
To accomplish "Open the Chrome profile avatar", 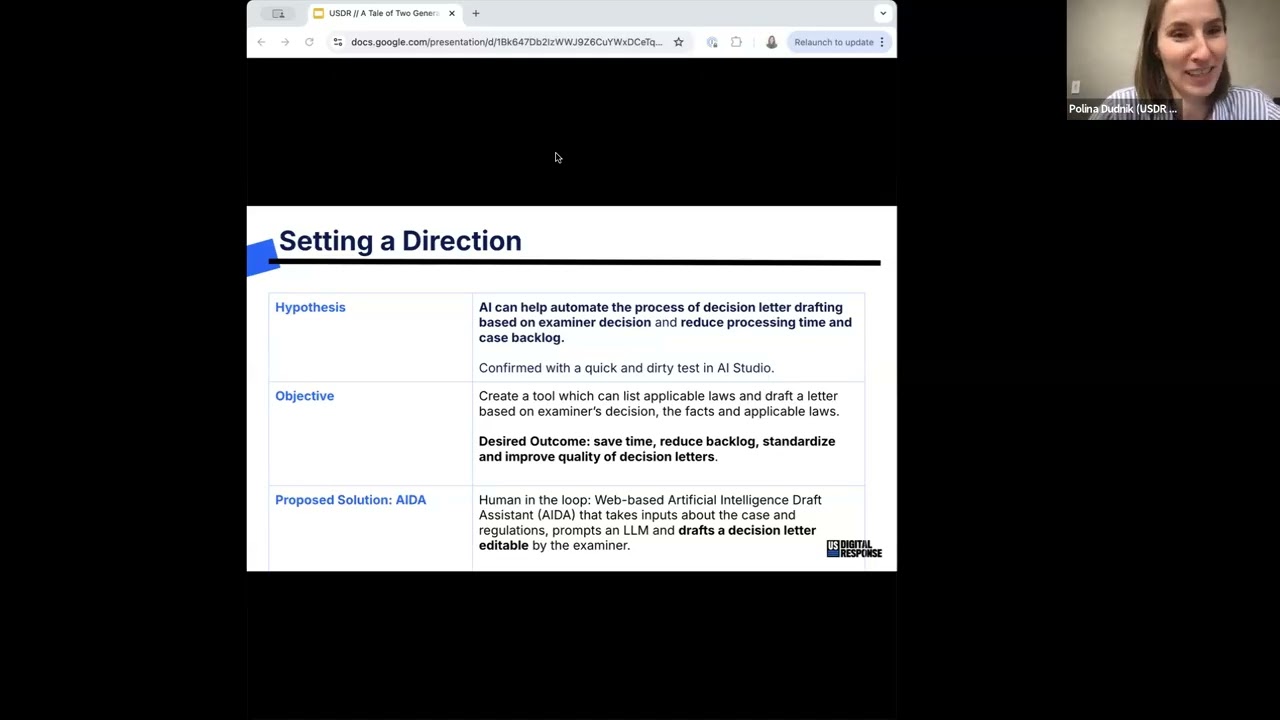I will (771, 42).
